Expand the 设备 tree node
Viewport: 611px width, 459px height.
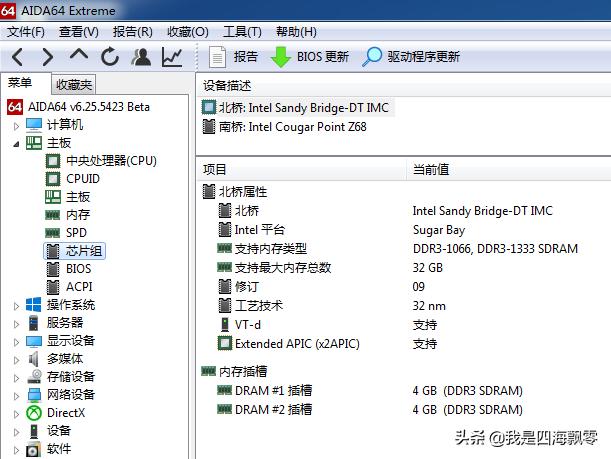pos(16,431)
